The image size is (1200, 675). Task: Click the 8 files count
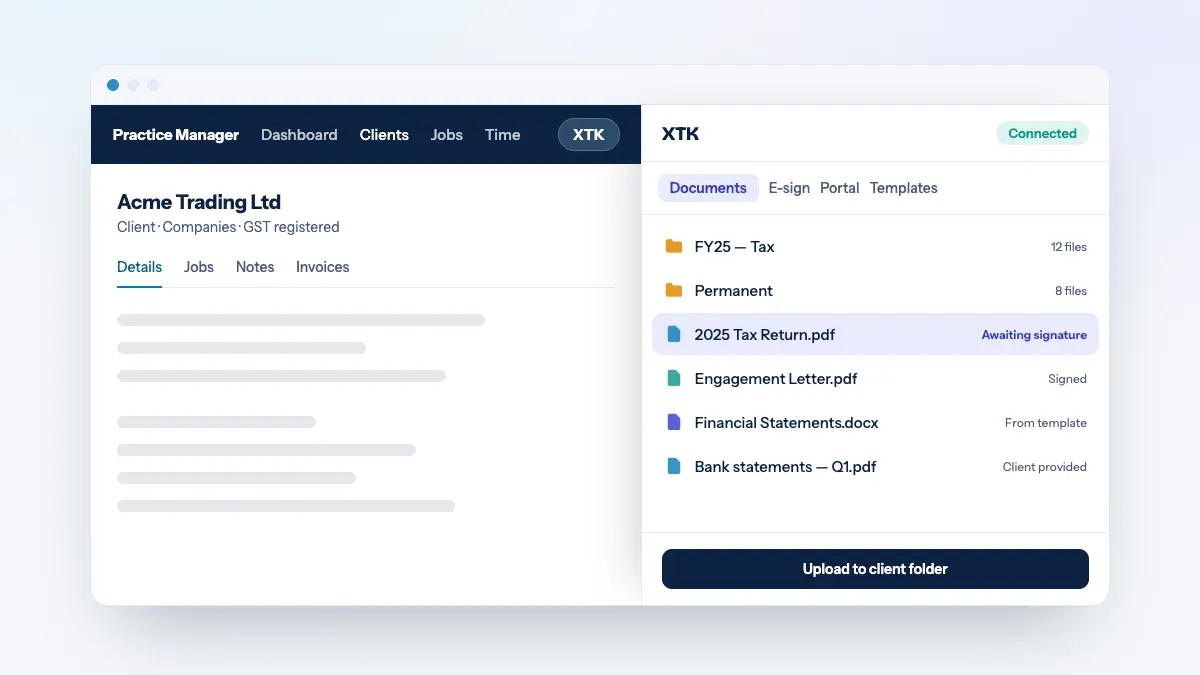[x=1070, y=291]
